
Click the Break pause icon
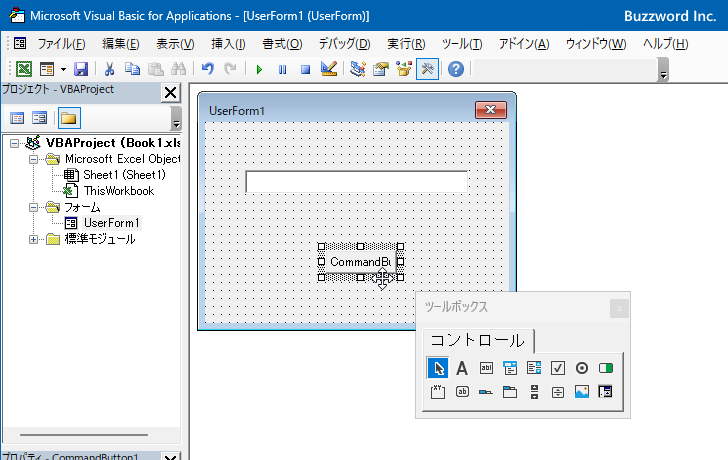282,70
